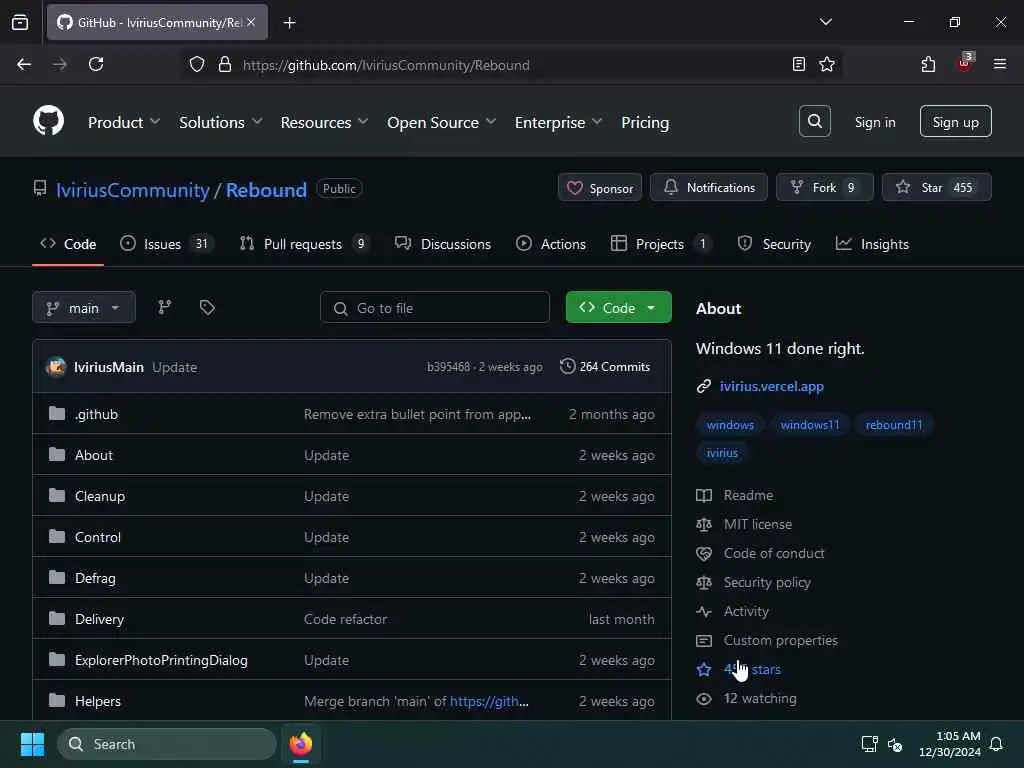This screenshot has width=1024, height=768.
Task: Click the GitHub Octocat logo
Action: [48, 121]
